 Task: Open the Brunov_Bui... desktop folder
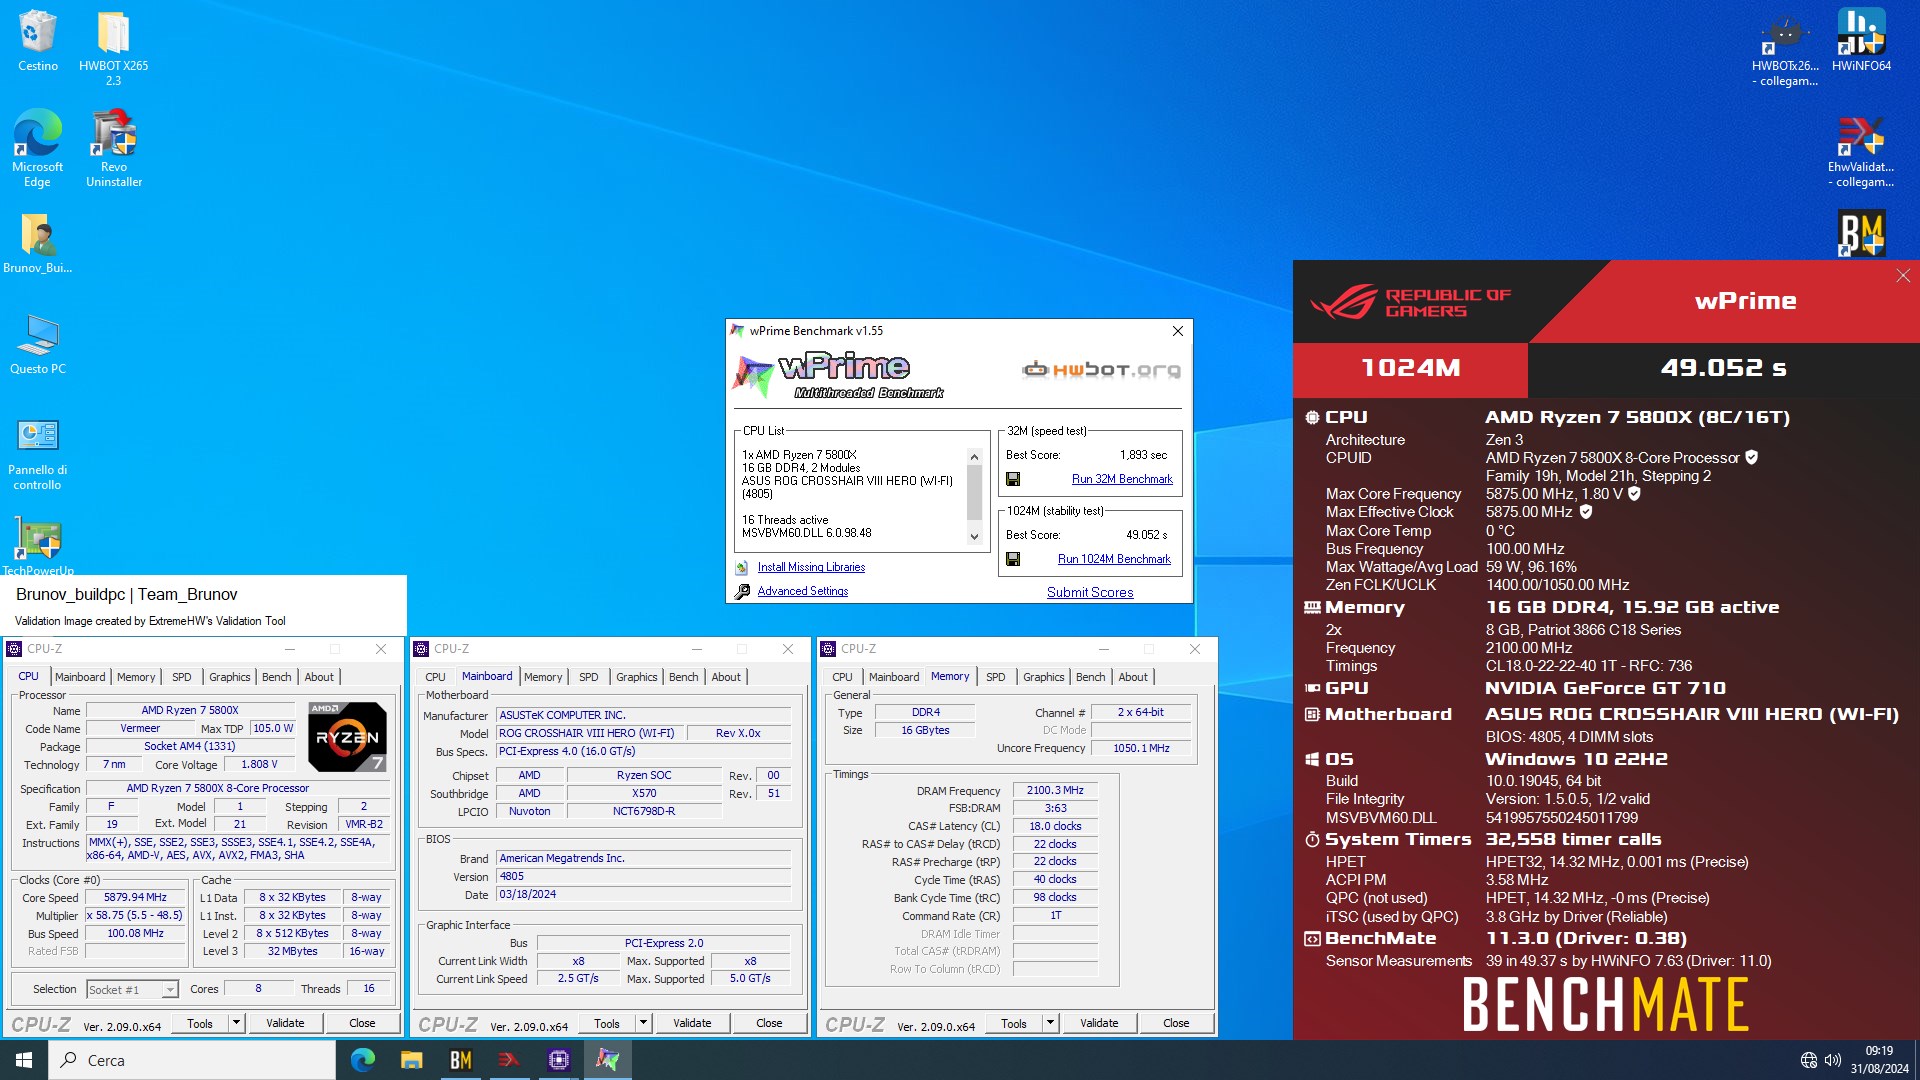point(37,243)
